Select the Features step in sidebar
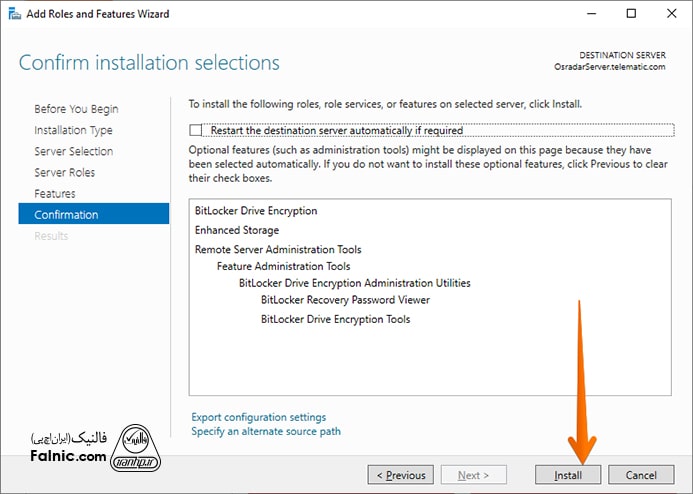Viewport: 694px width, 494px height. pos(55,193)
